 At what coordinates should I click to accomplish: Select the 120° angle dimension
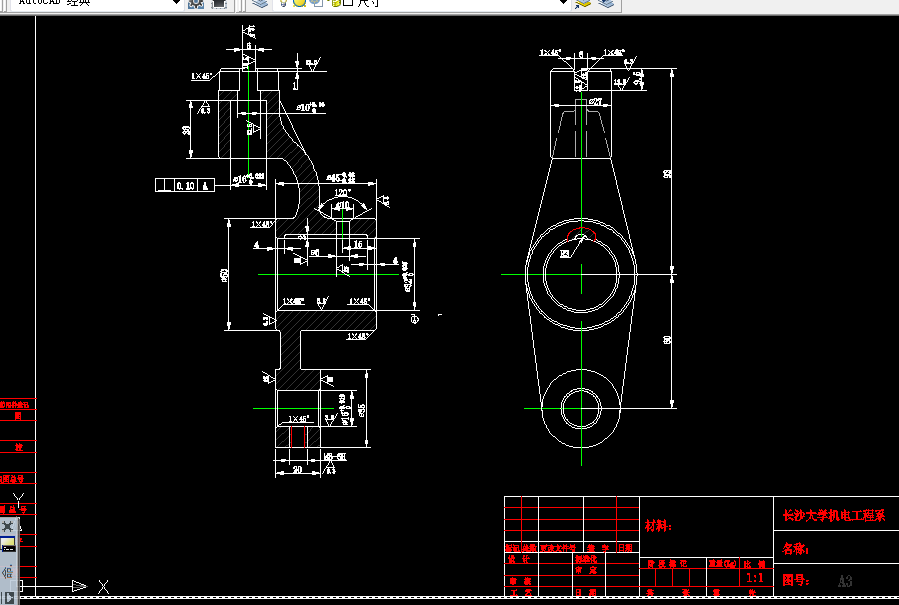point(342,193)
